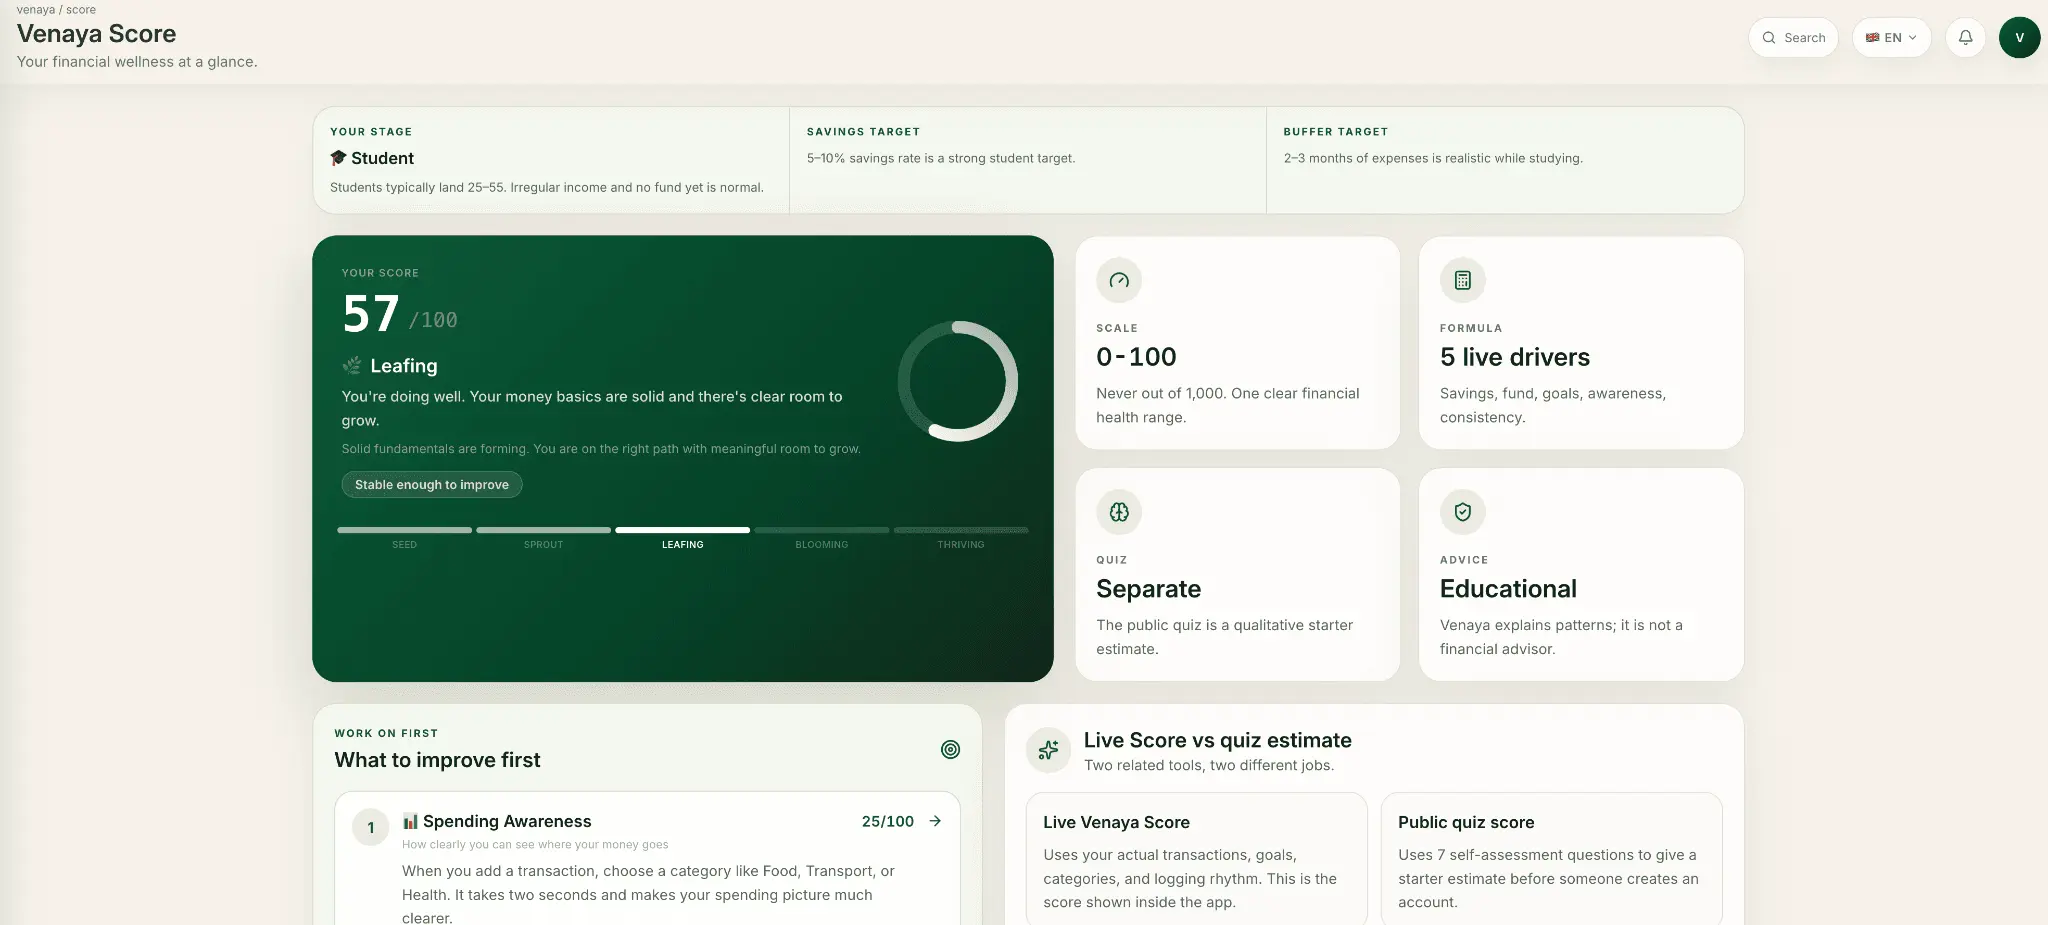This screenshot has height=925, width=2048.
Task: Select the LEAFING stage segment
Action: [682, 530]
